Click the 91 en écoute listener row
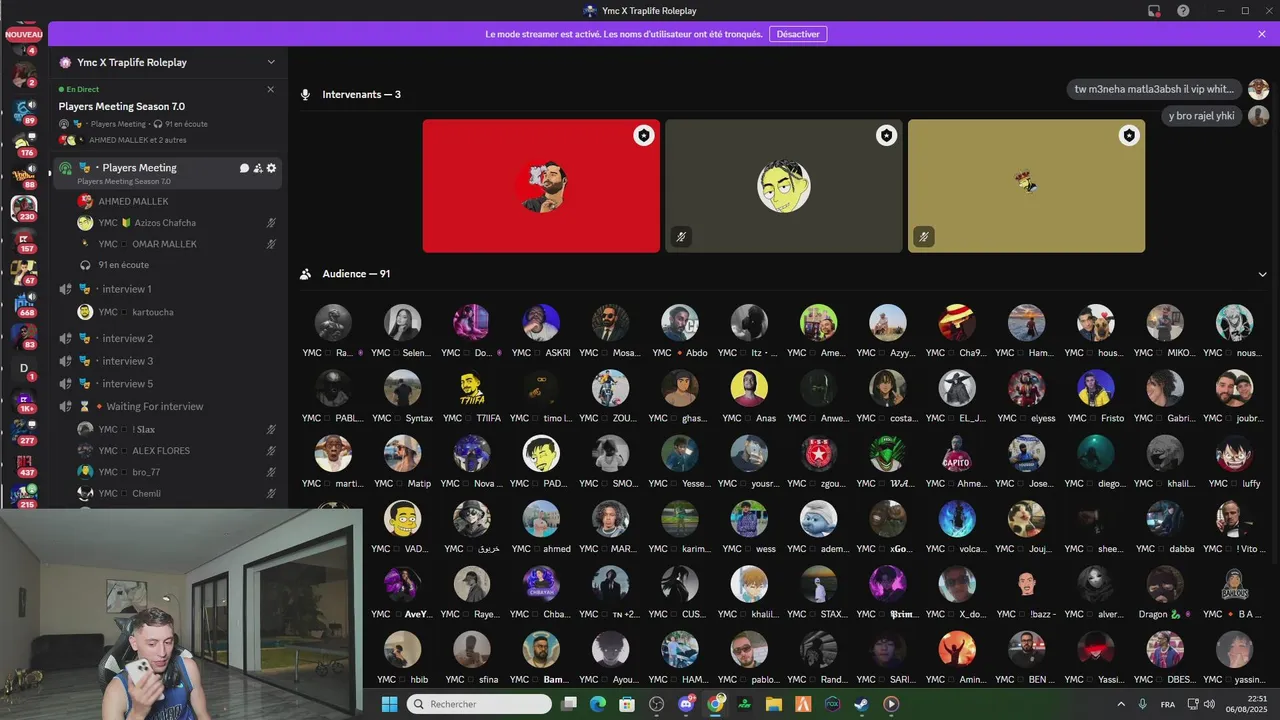 point(177,265)
